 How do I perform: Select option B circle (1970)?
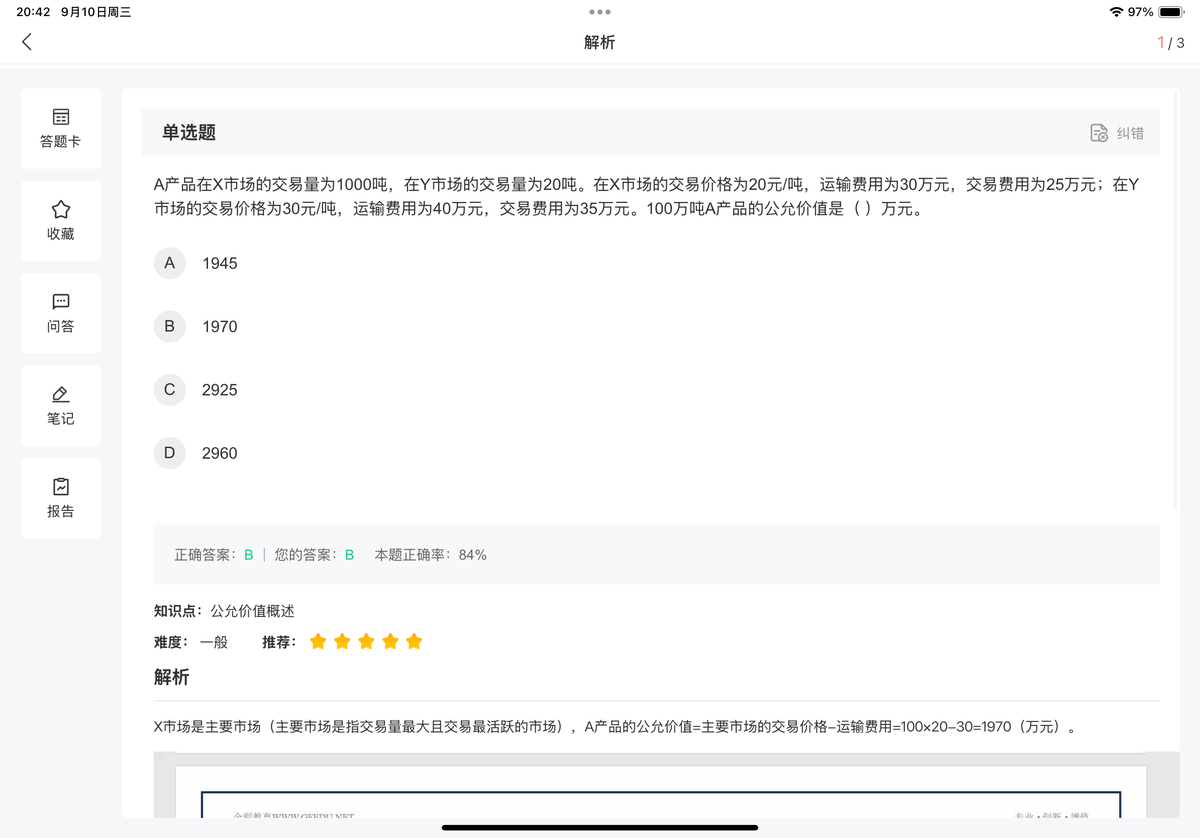coord(170,326)
